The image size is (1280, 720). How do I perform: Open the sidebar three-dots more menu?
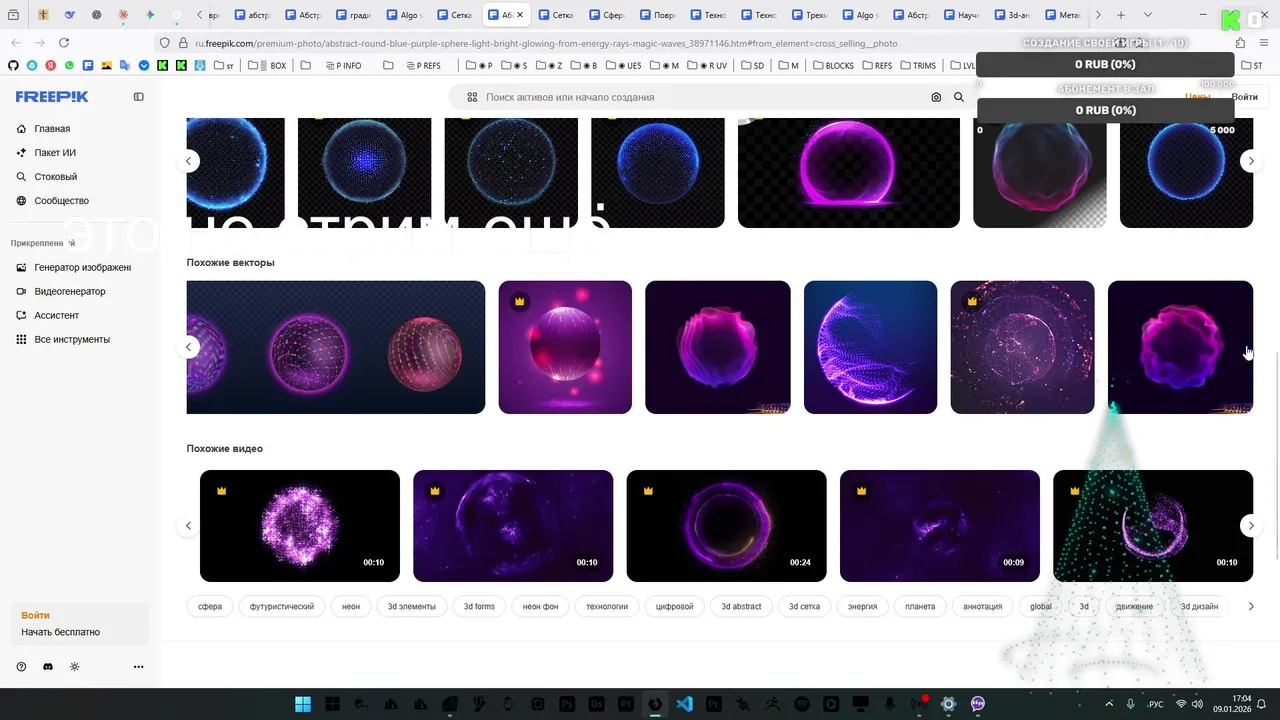point(138,667)
